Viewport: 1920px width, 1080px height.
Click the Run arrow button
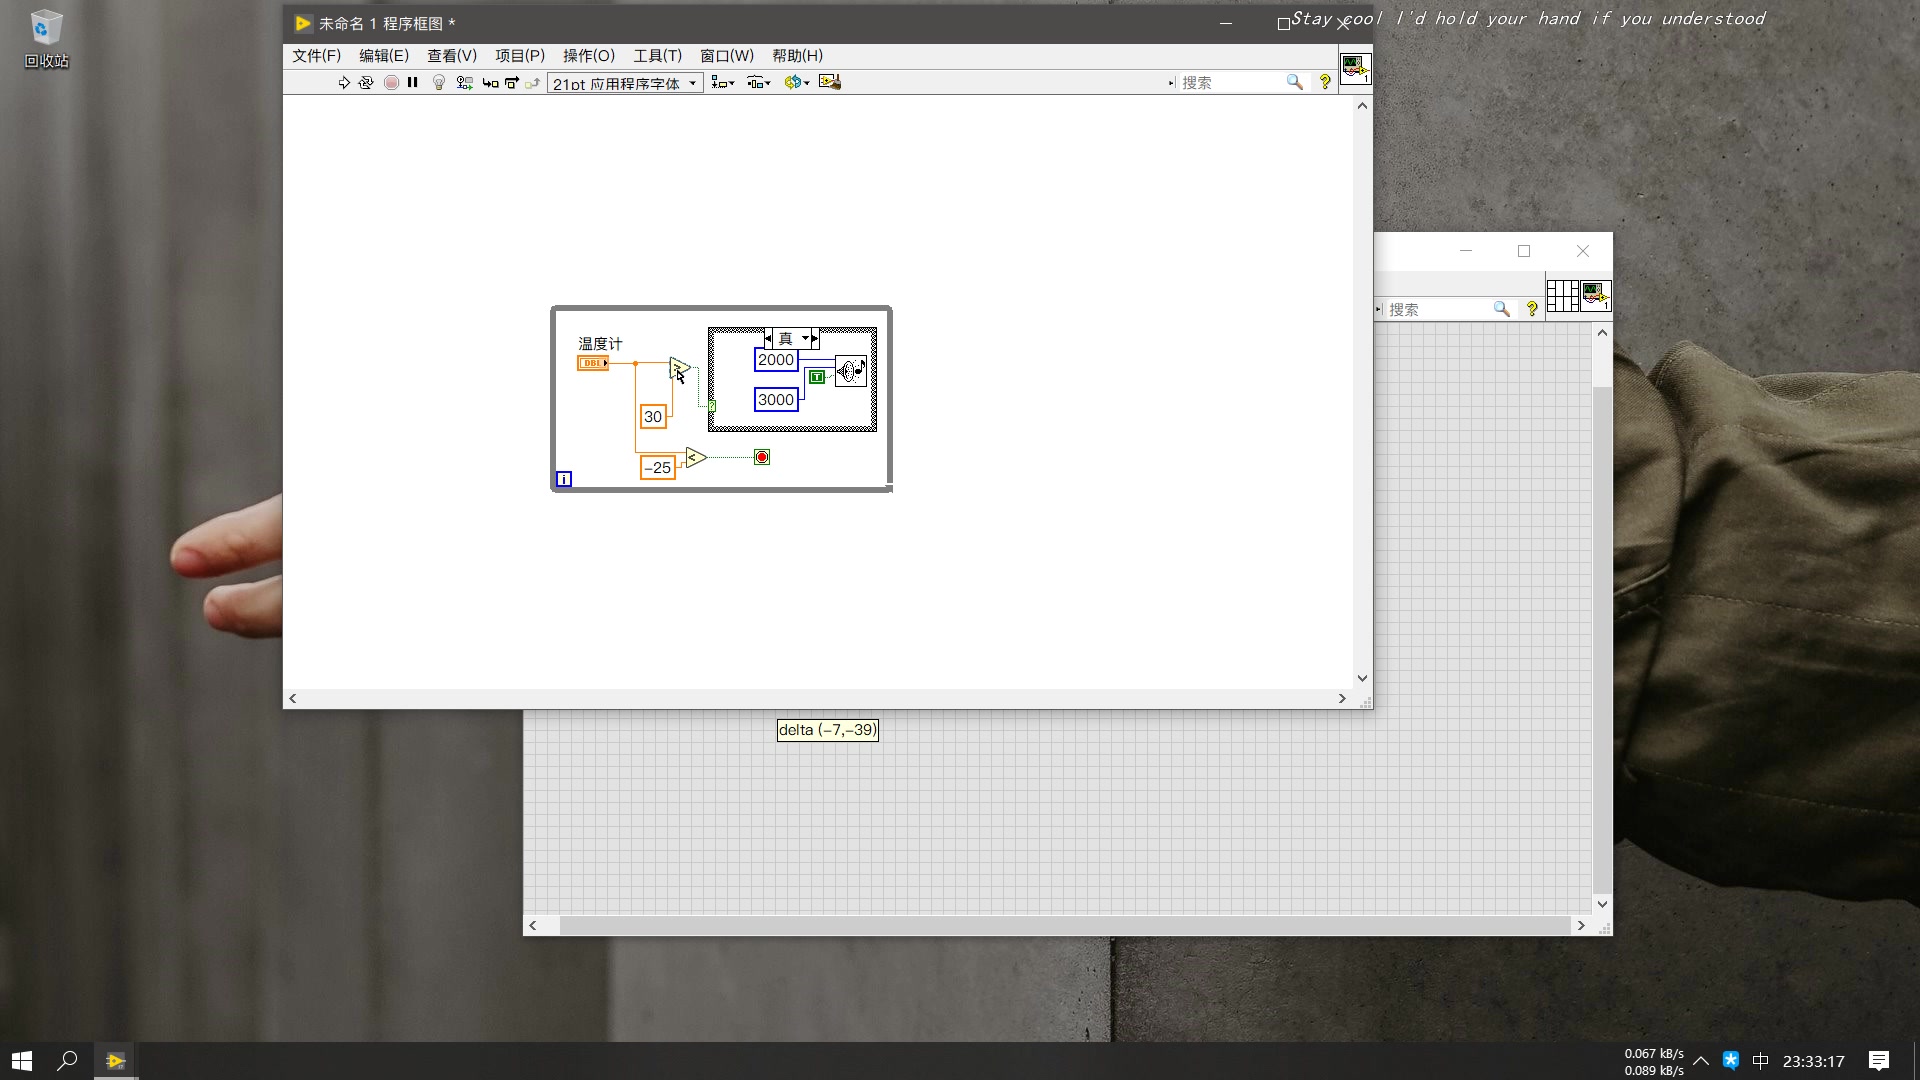344,83
